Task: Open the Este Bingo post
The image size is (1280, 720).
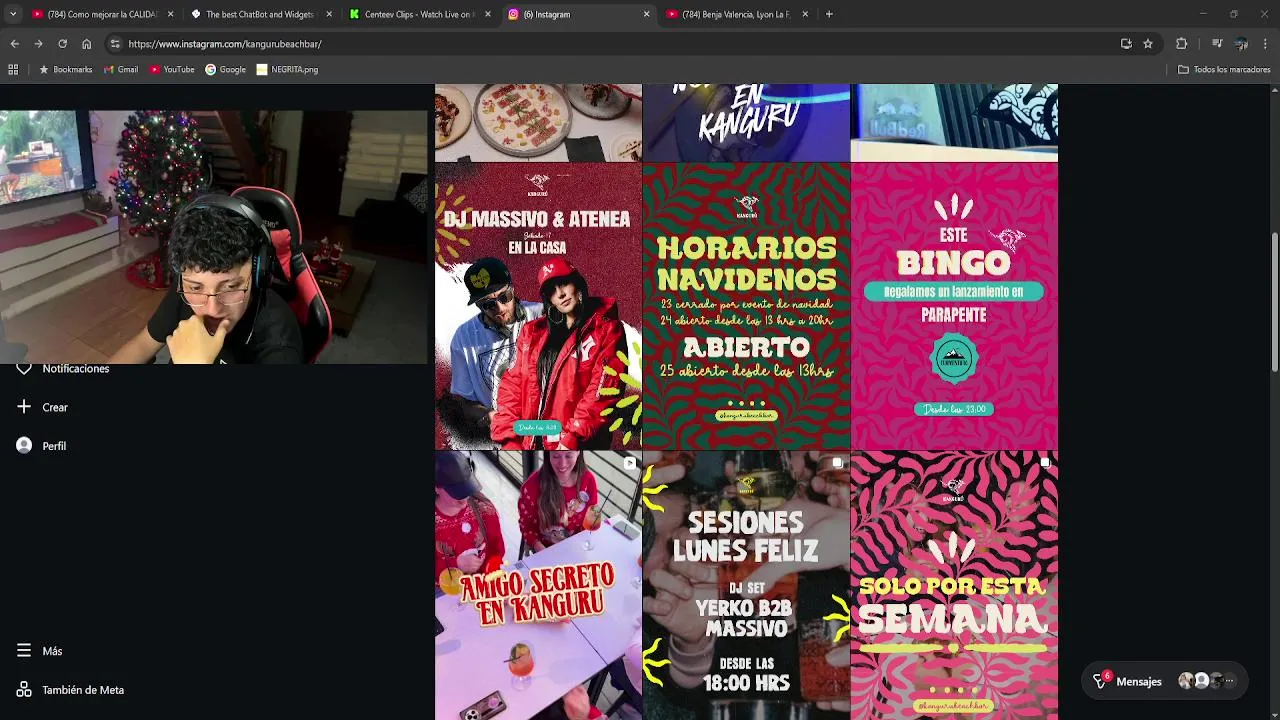Action: 954,306
